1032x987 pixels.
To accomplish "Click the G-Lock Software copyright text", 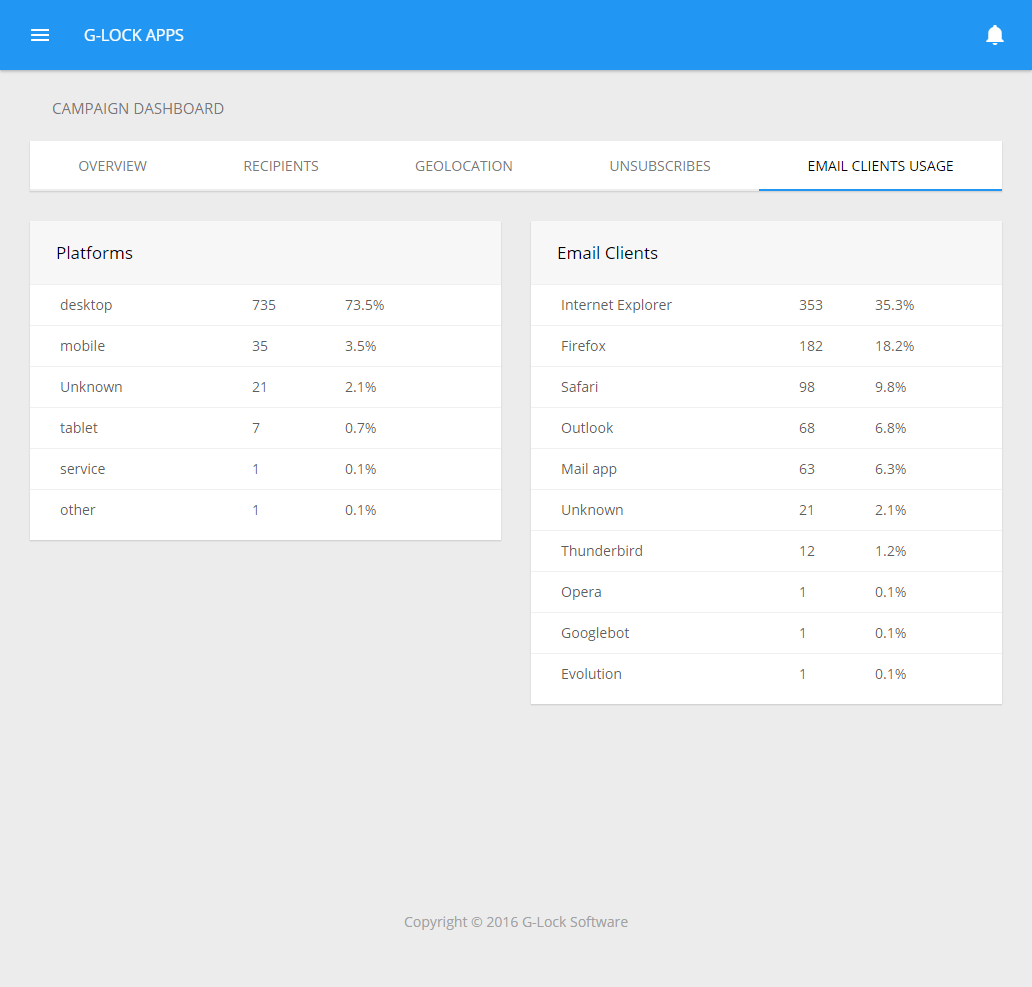I will (x=515, y=921).
